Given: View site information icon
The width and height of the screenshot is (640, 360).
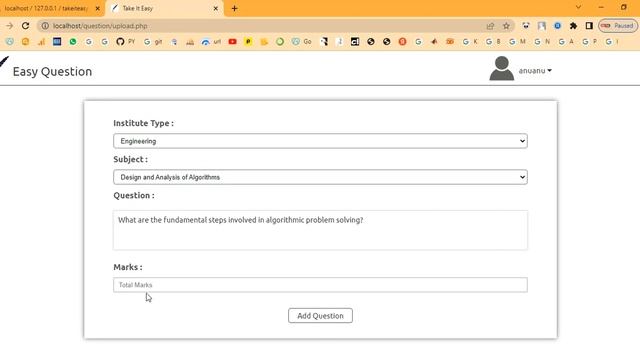Looking at the screenshot, I should point(45,26).
